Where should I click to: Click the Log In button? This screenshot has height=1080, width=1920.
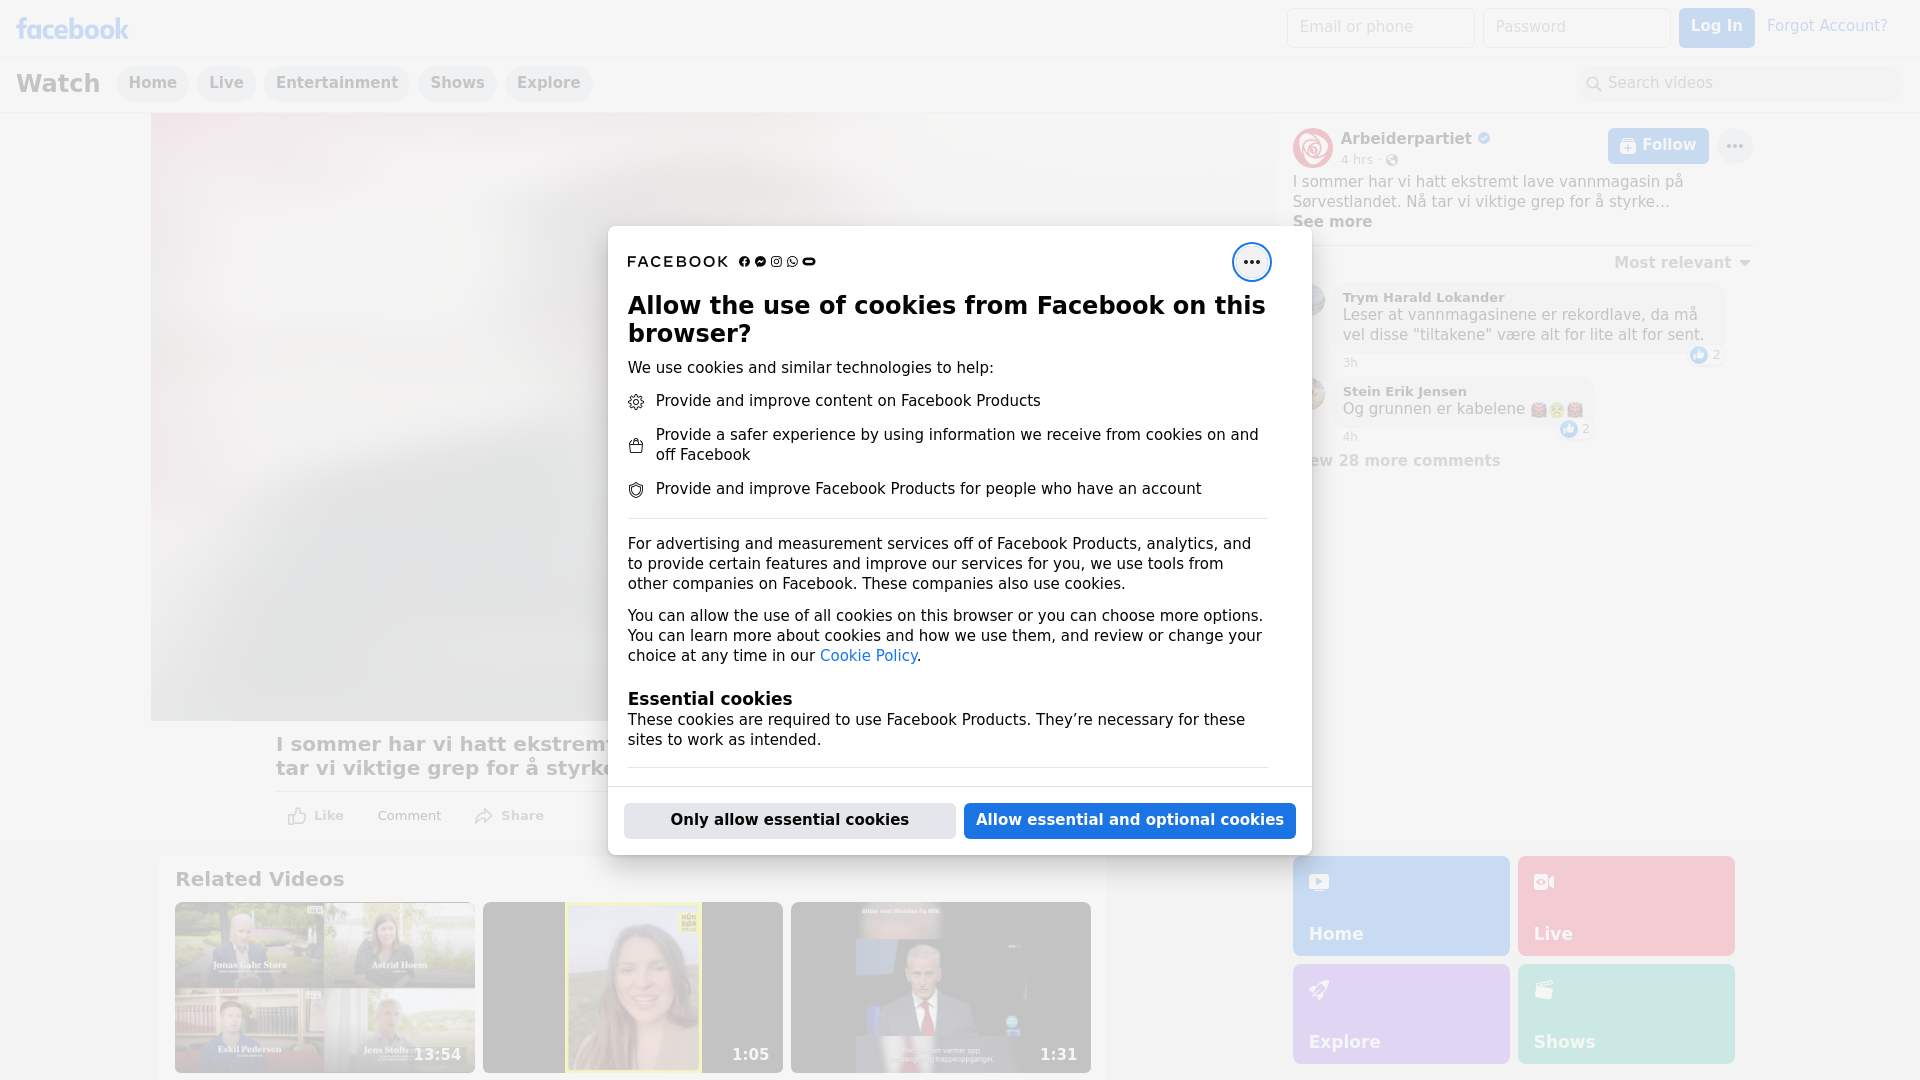click(1716, 27)
